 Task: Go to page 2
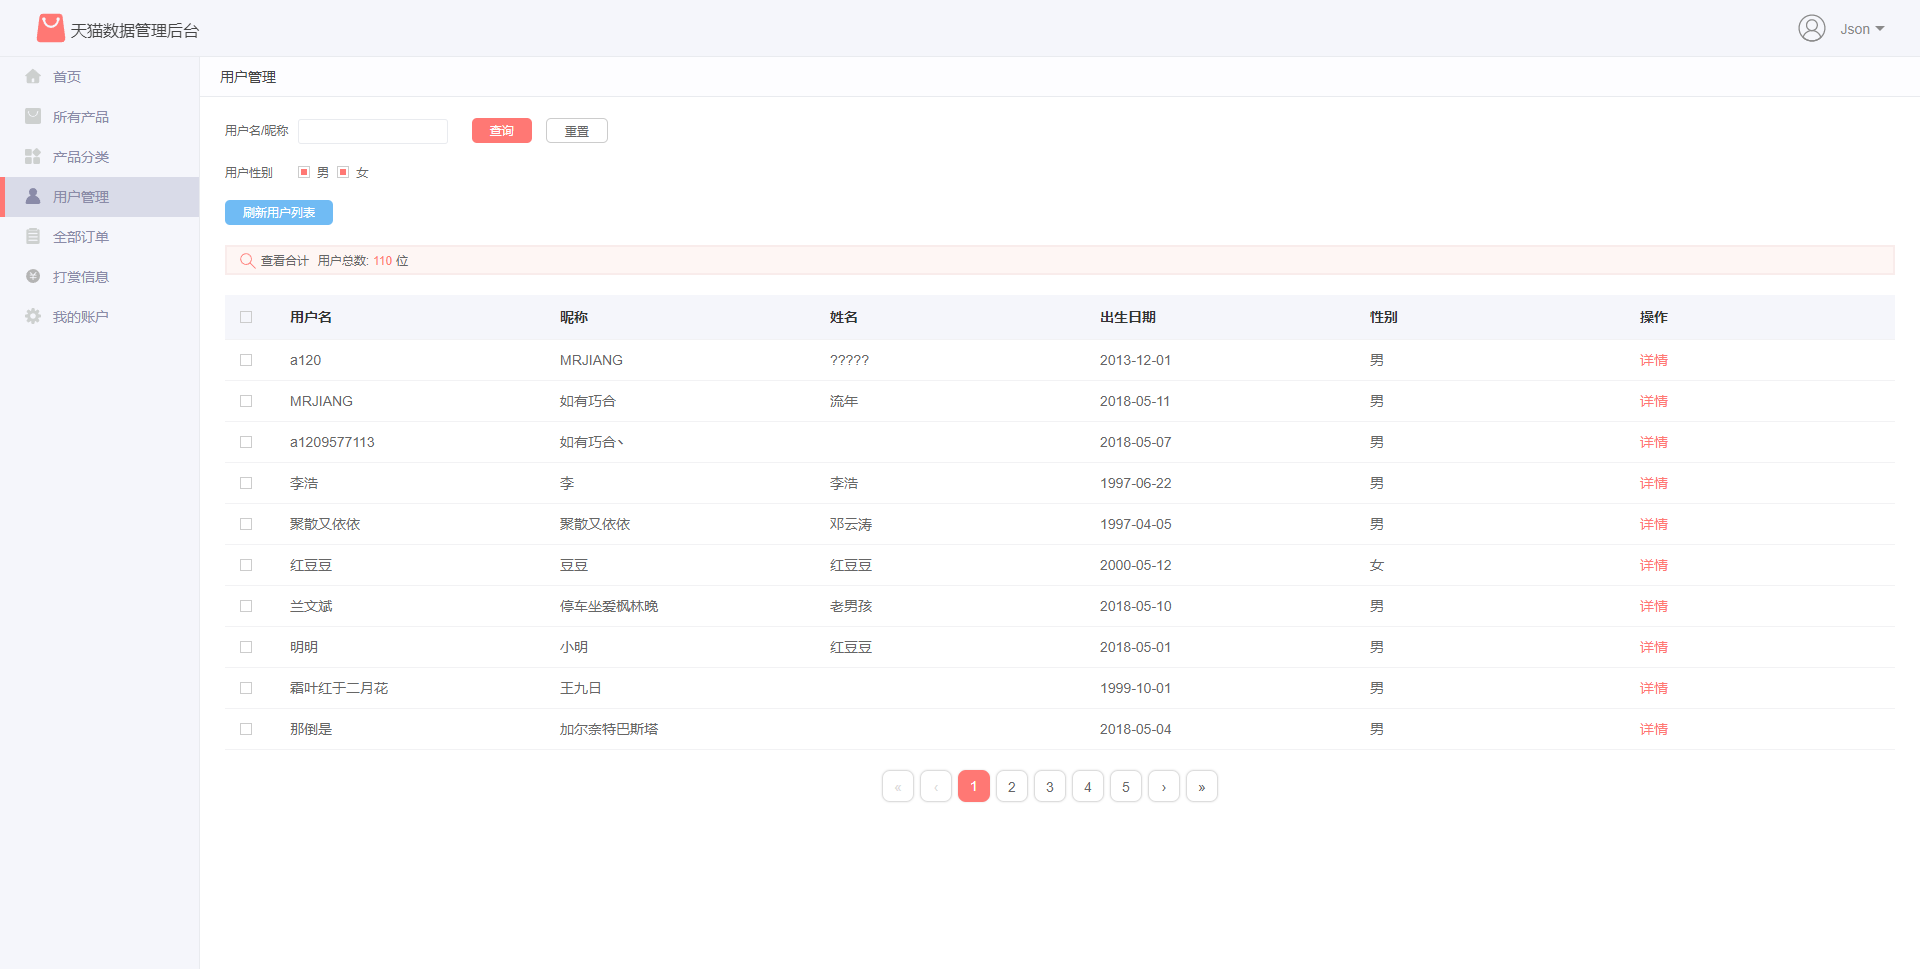point(1012,786)
